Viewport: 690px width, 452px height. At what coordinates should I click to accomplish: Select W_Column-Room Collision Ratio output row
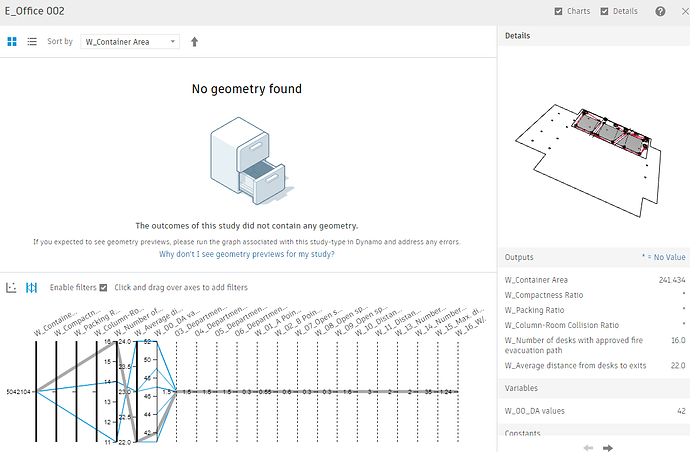595,325
